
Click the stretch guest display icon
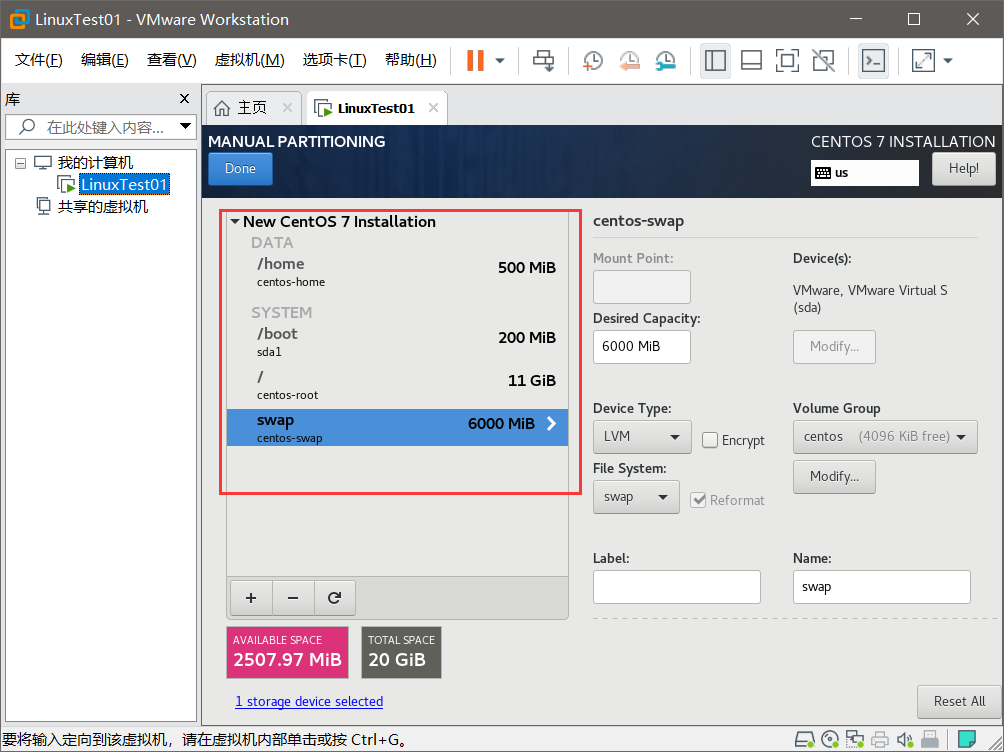(x=923, y=61)
